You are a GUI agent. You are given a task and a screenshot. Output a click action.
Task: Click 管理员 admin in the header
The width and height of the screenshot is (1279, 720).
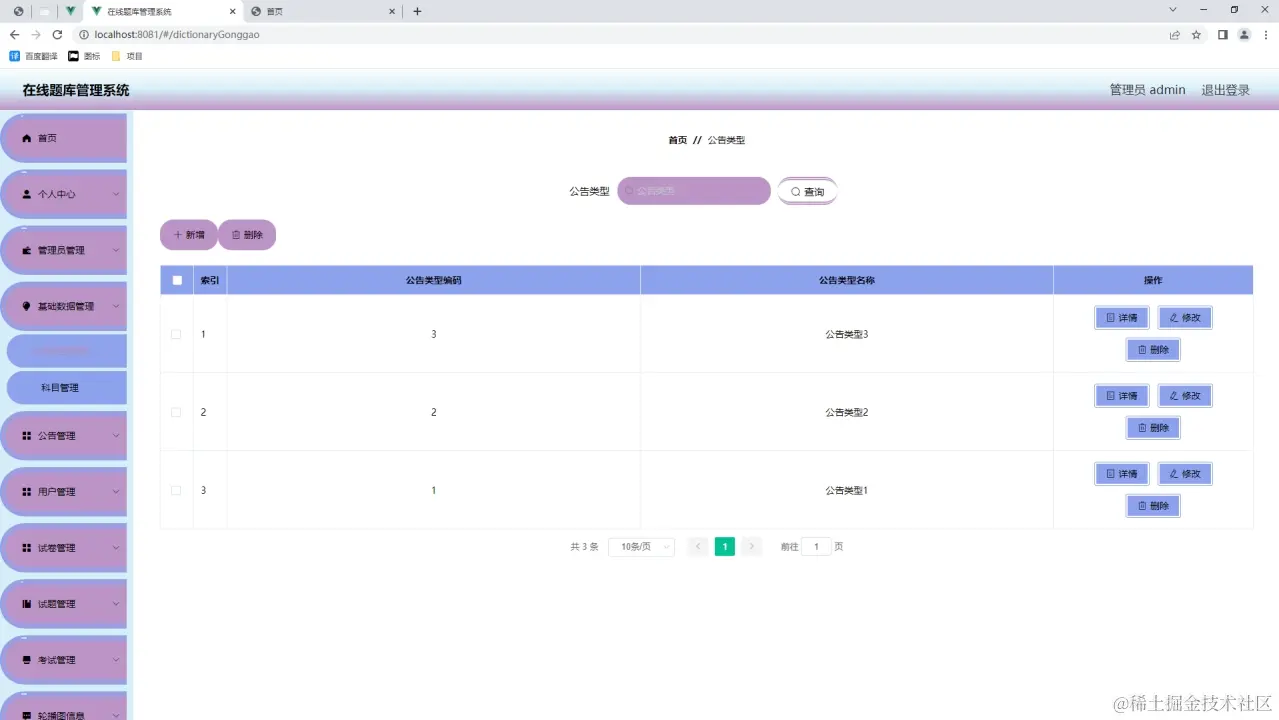point(1147,90)
